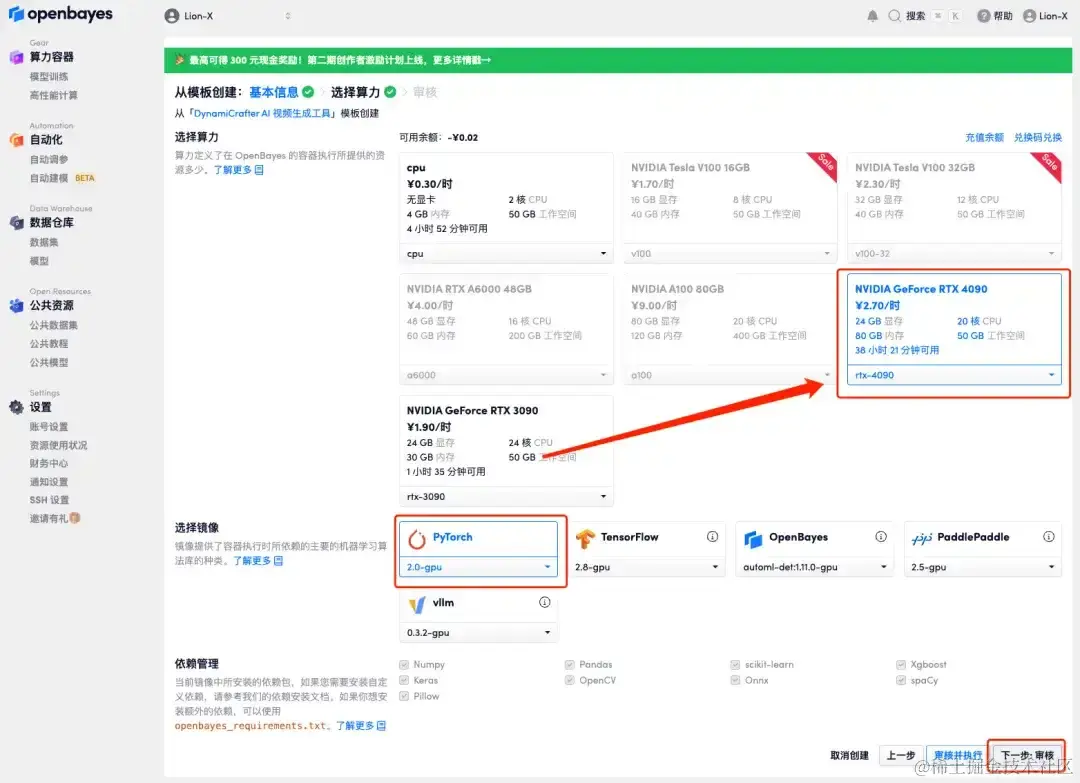Viewport: 1080px width, 783px height.
Task: Click the 下一步: 审核 button
Action: (1027, 755)
